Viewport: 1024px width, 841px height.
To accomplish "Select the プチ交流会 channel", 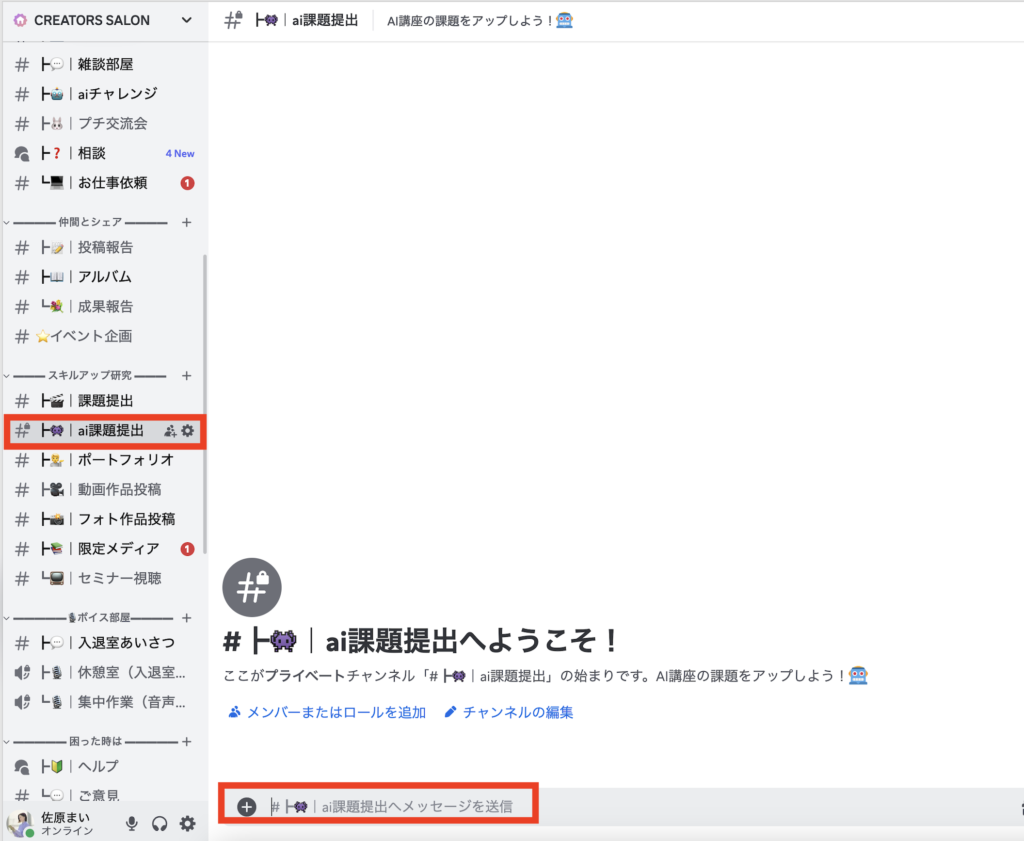I will click(x=104, y=123).
